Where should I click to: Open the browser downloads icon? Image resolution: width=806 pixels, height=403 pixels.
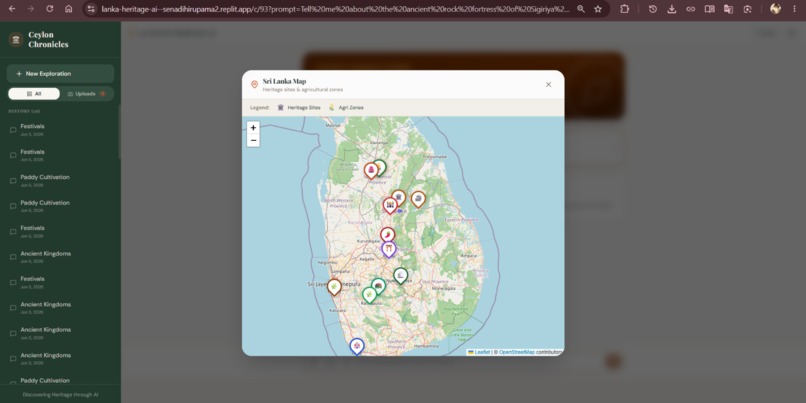672,9
